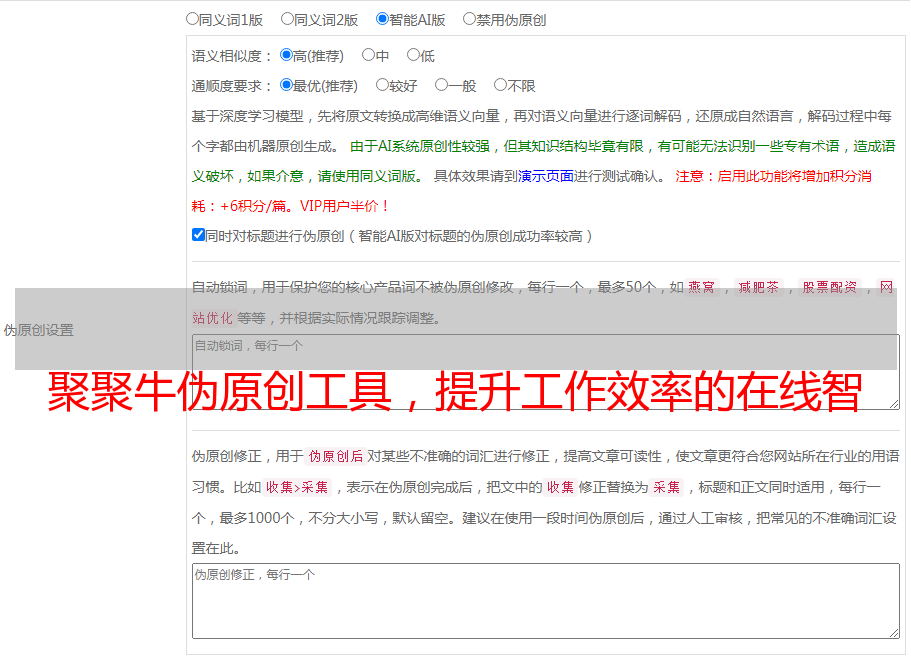Open the 演示页面 link

pos(545,176)
